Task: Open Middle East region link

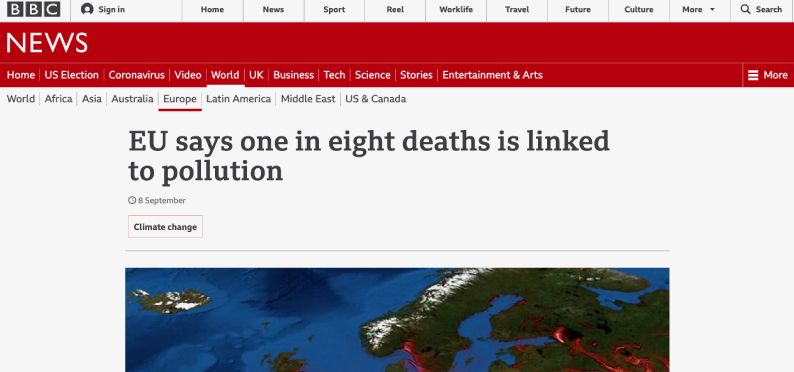Action: (308, 99)
